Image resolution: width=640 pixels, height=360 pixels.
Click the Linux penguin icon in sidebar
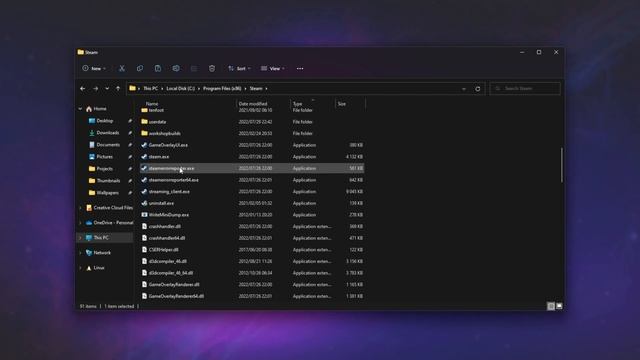click(89, 268)
